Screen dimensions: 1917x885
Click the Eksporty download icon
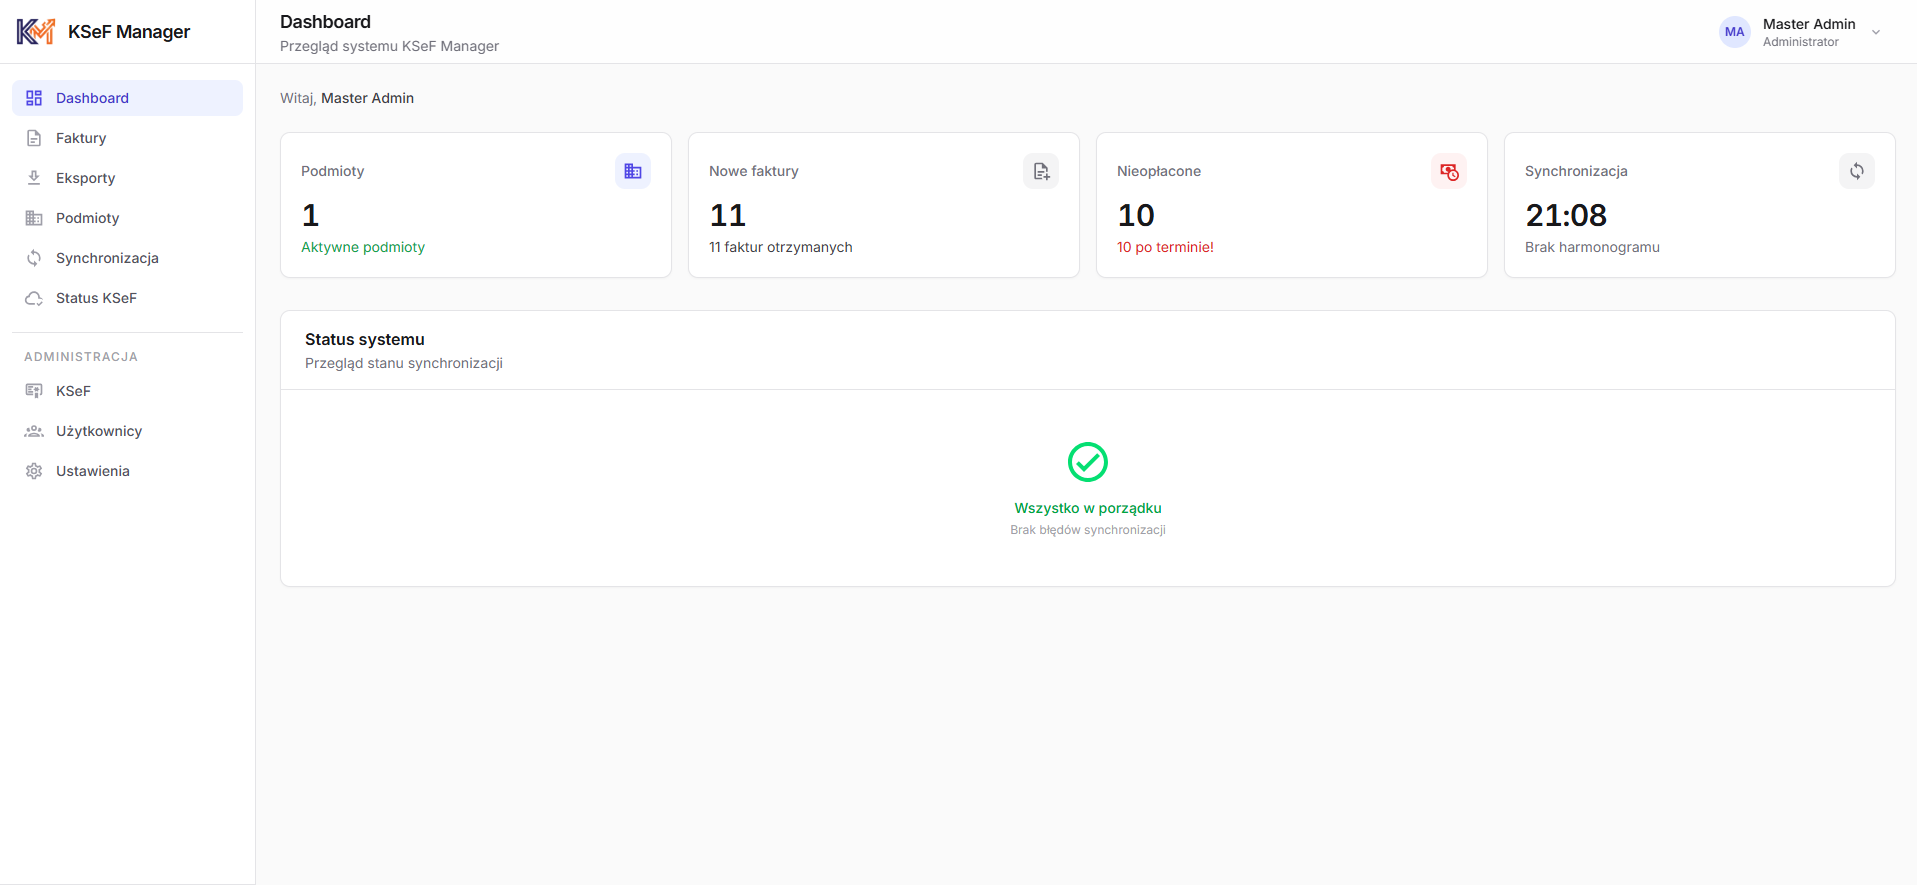(x=34, y=178)
